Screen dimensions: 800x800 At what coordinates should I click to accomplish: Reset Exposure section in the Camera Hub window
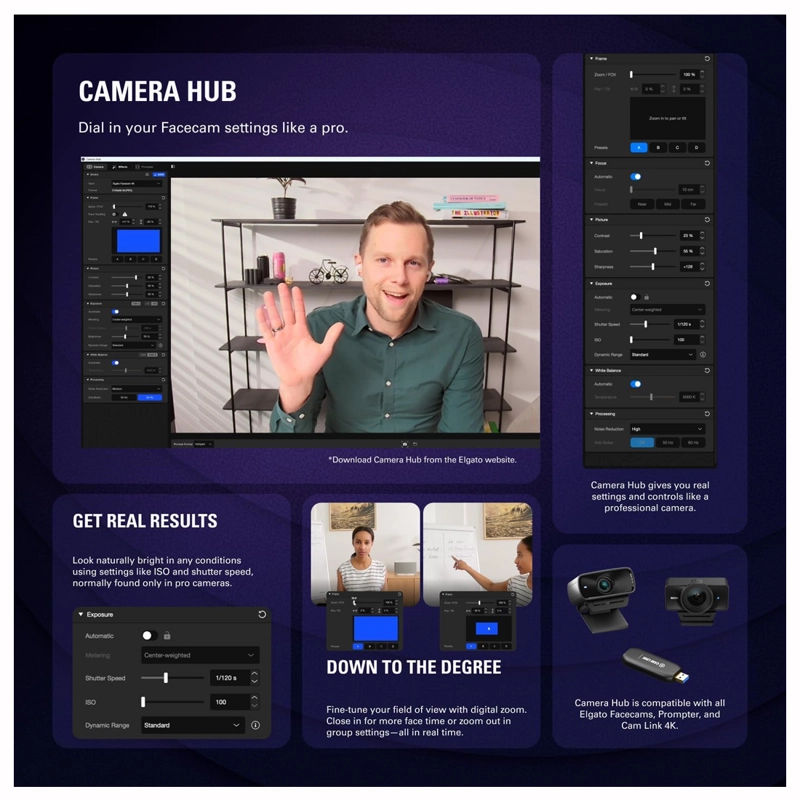click(163, 304)
